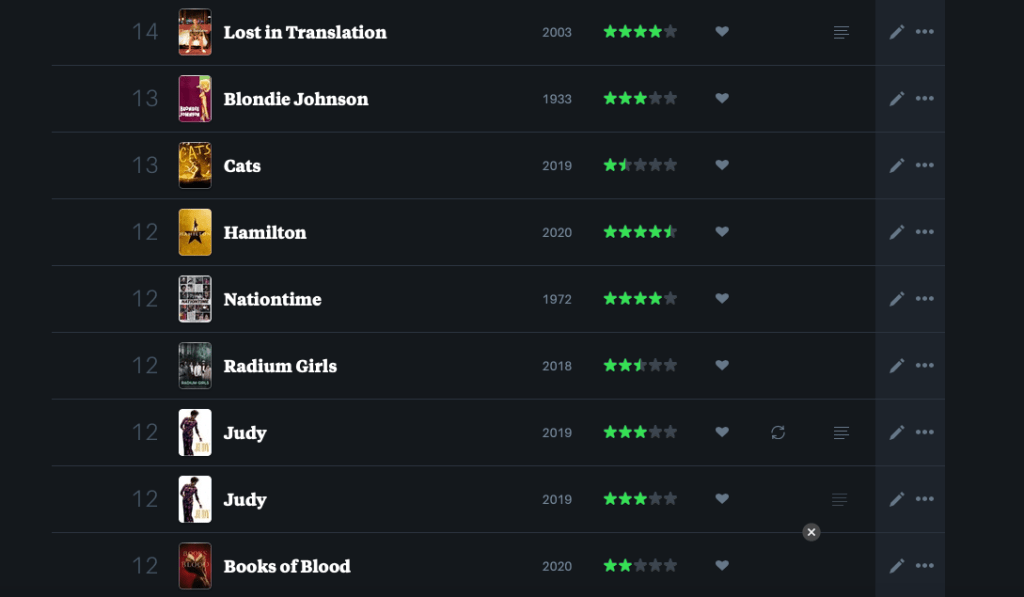Expand more options for Nationtime

pyautogui.click(x=925, y=299)
